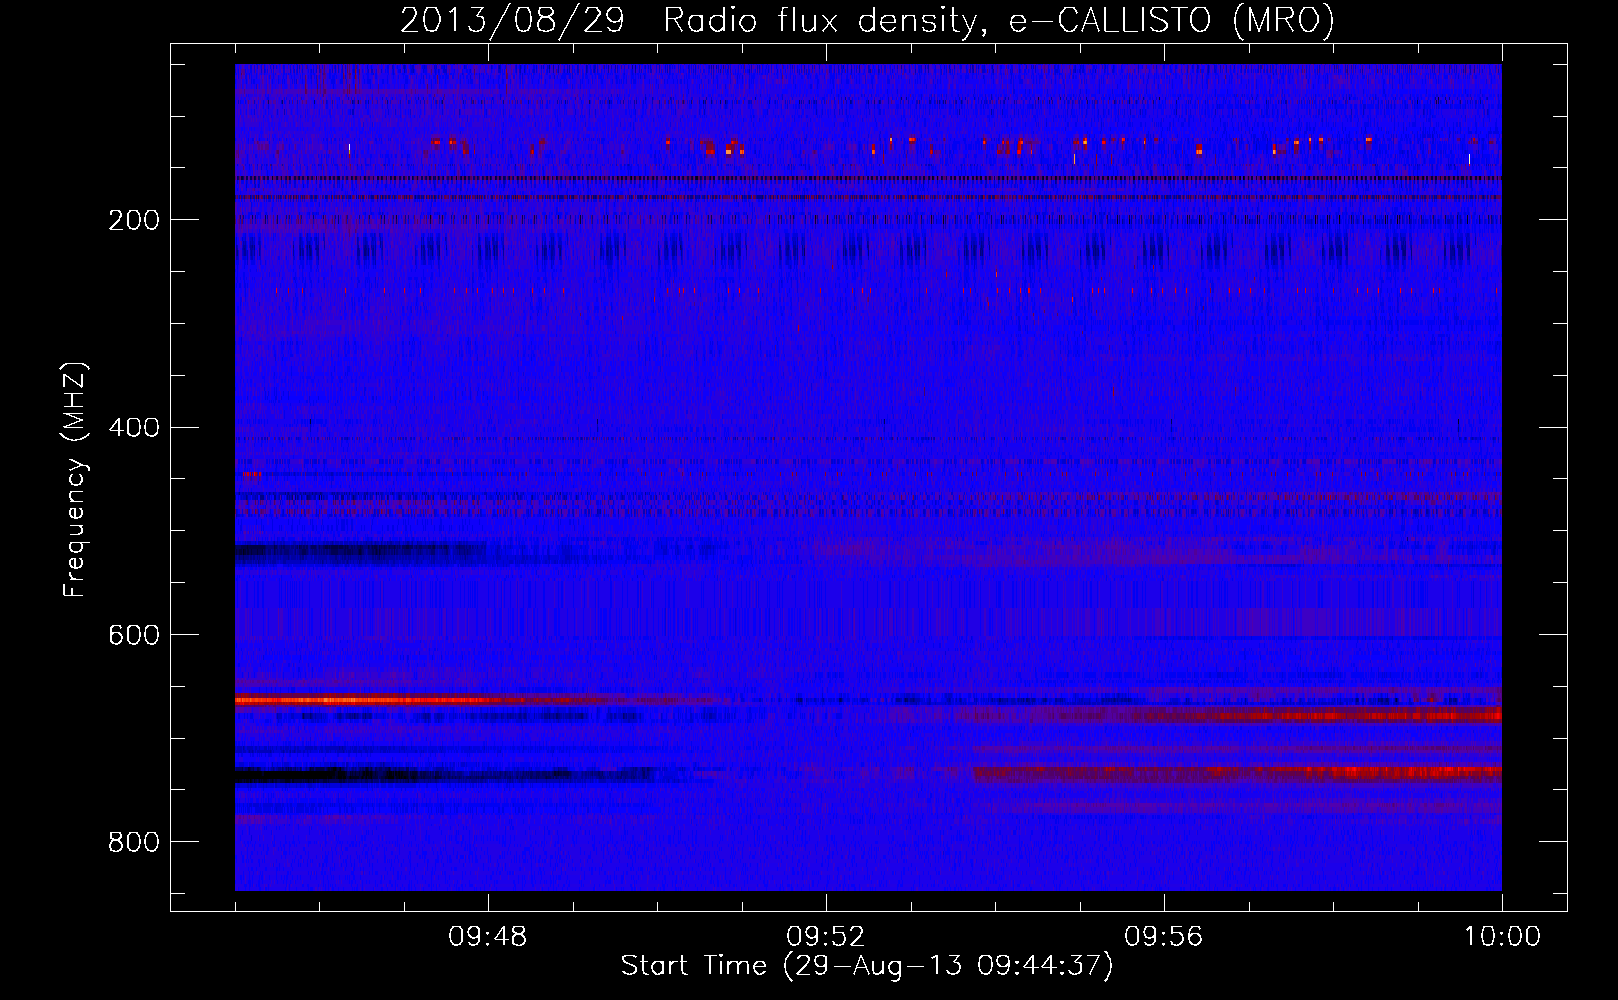Screen dimensions: 1618x1000
Task: Click the 800 frequency tick label
Action: tap(133, 842)
